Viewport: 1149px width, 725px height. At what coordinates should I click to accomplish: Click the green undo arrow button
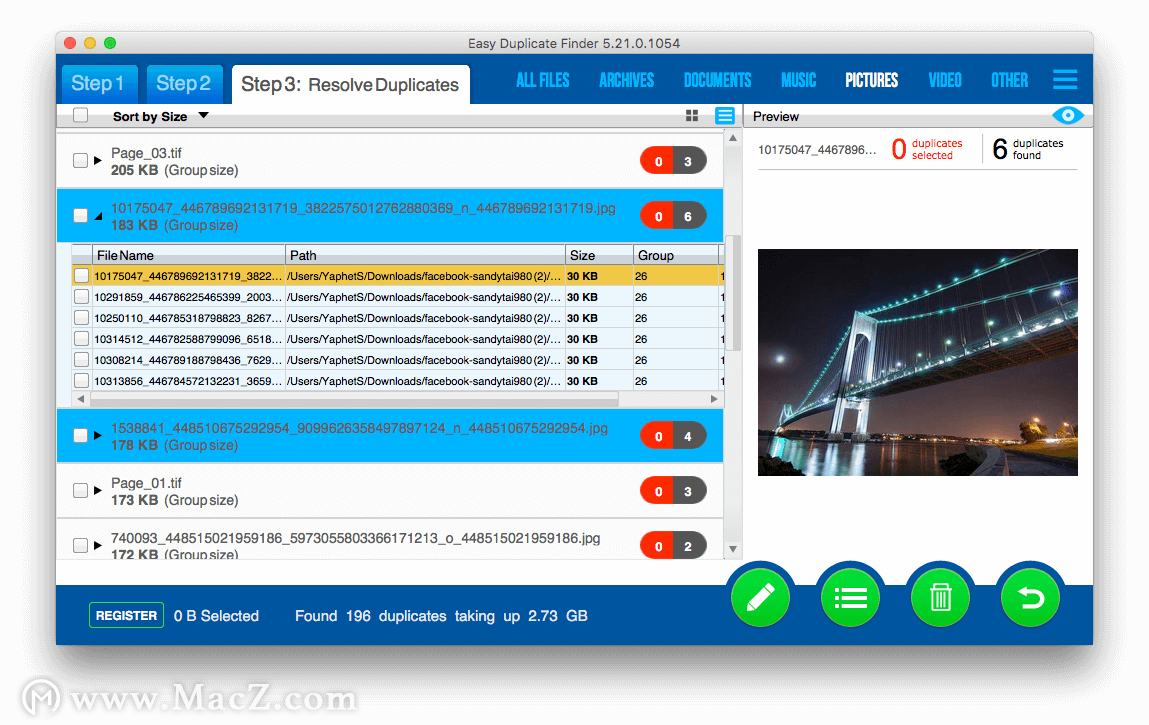coord(1030,597)
